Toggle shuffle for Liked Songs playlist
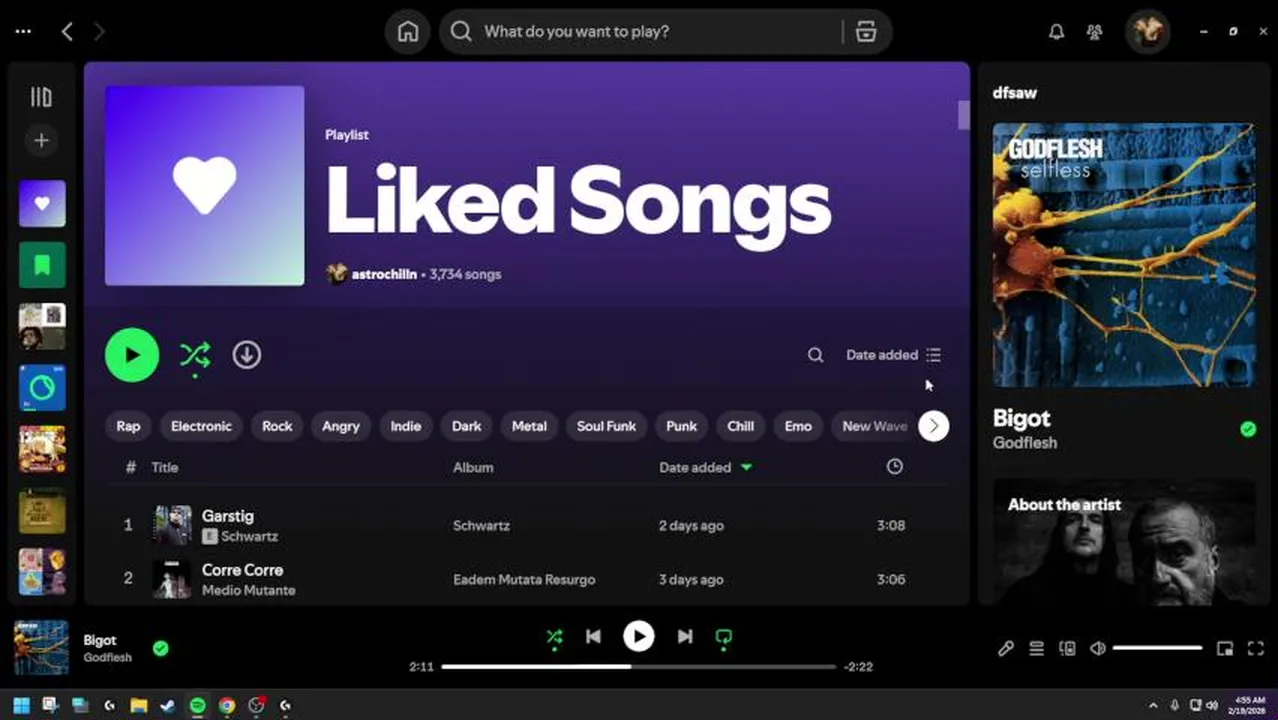This screenshot has height=720, width=1278. point(195,355)
